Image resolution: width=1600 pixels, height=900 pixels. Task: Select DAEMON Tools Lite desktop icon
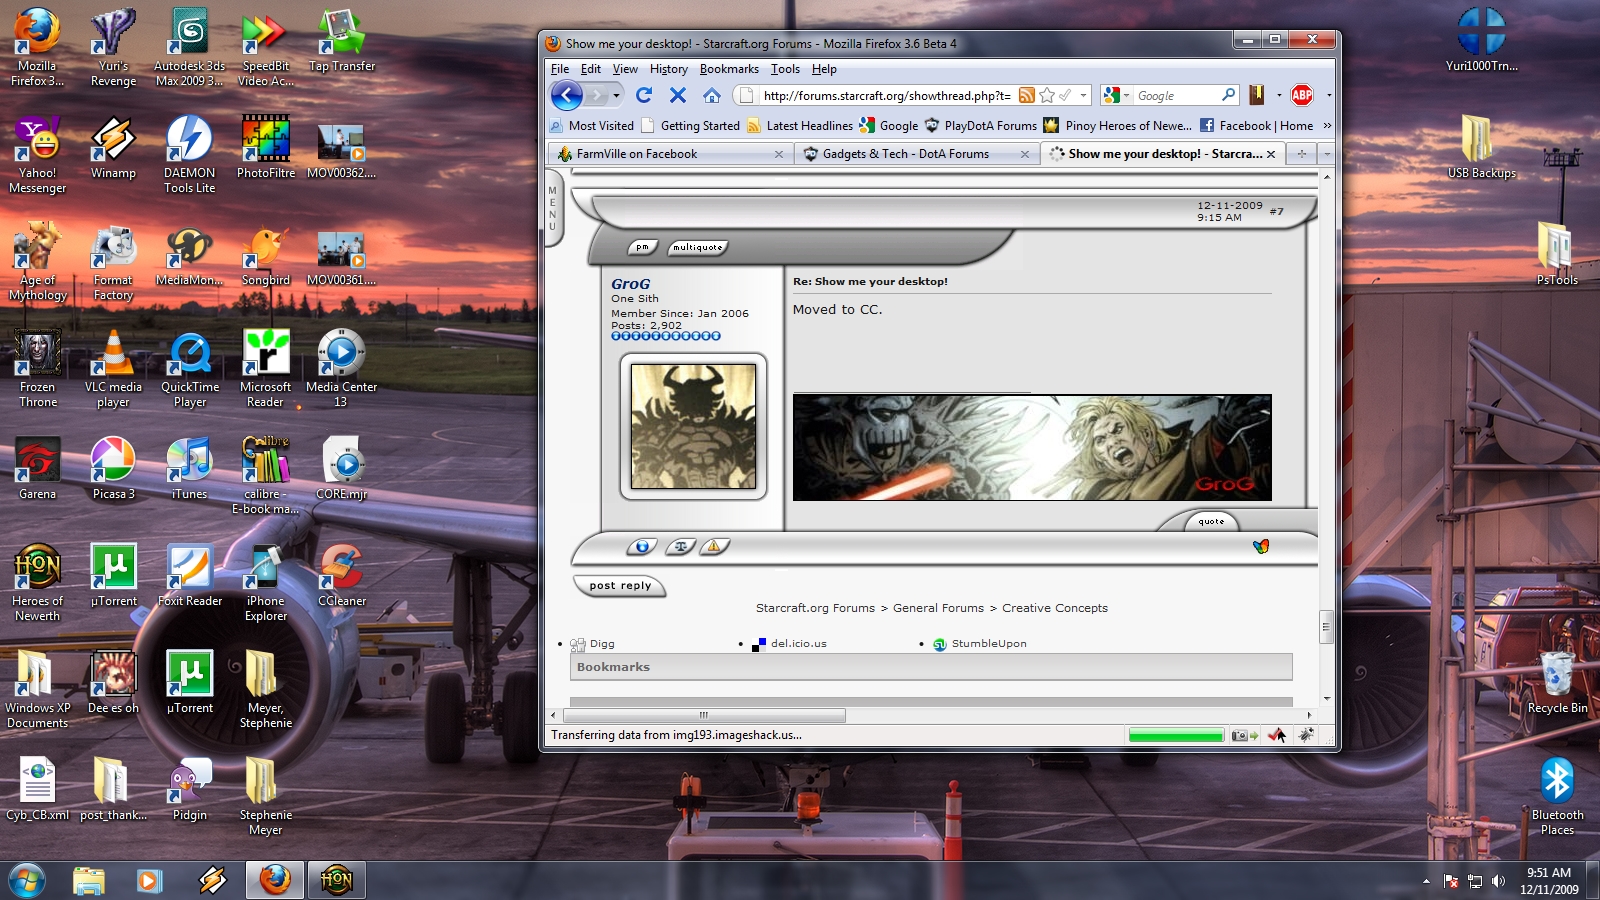pos(189,154)
